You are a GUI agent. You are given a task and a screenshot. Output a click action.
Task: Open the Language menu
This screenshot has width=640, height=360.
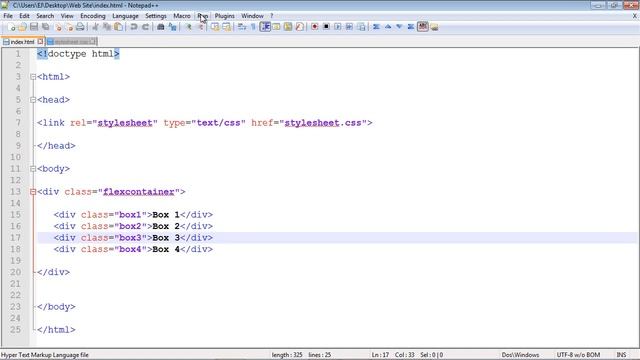point(125,16)
